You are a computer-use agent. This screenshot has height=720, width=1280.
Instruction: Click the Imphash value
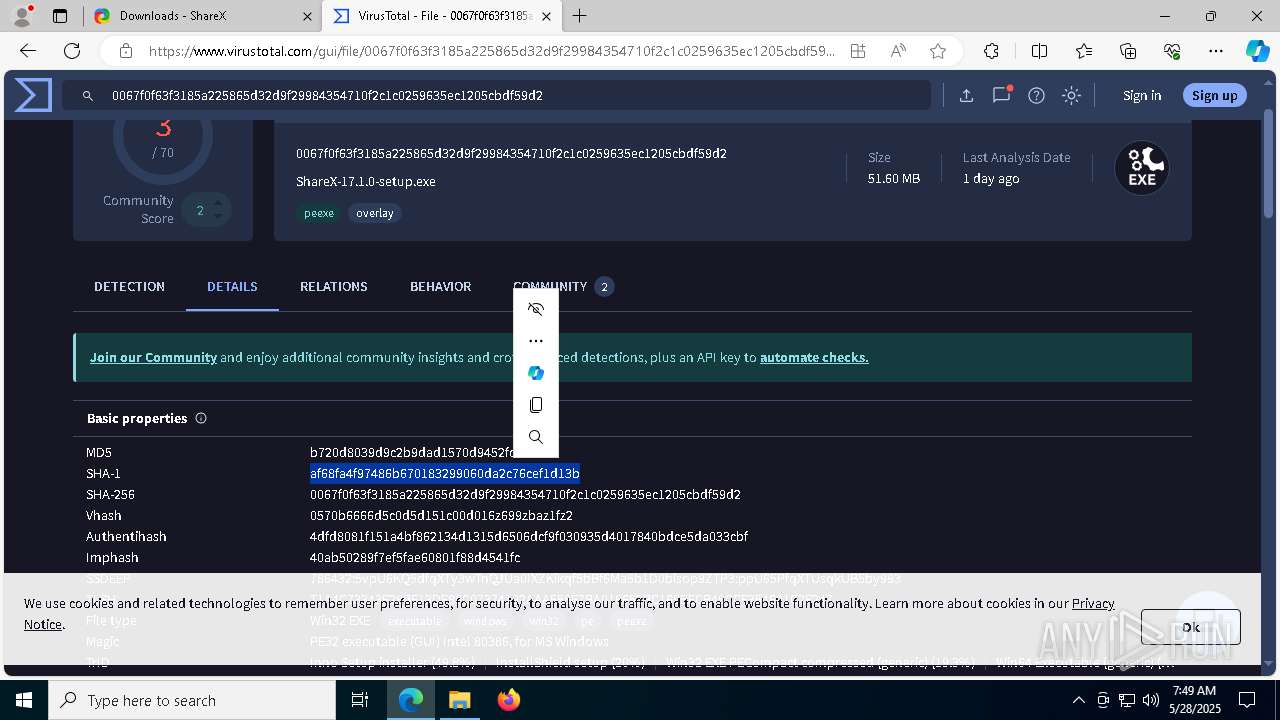(x=415, y=557)
